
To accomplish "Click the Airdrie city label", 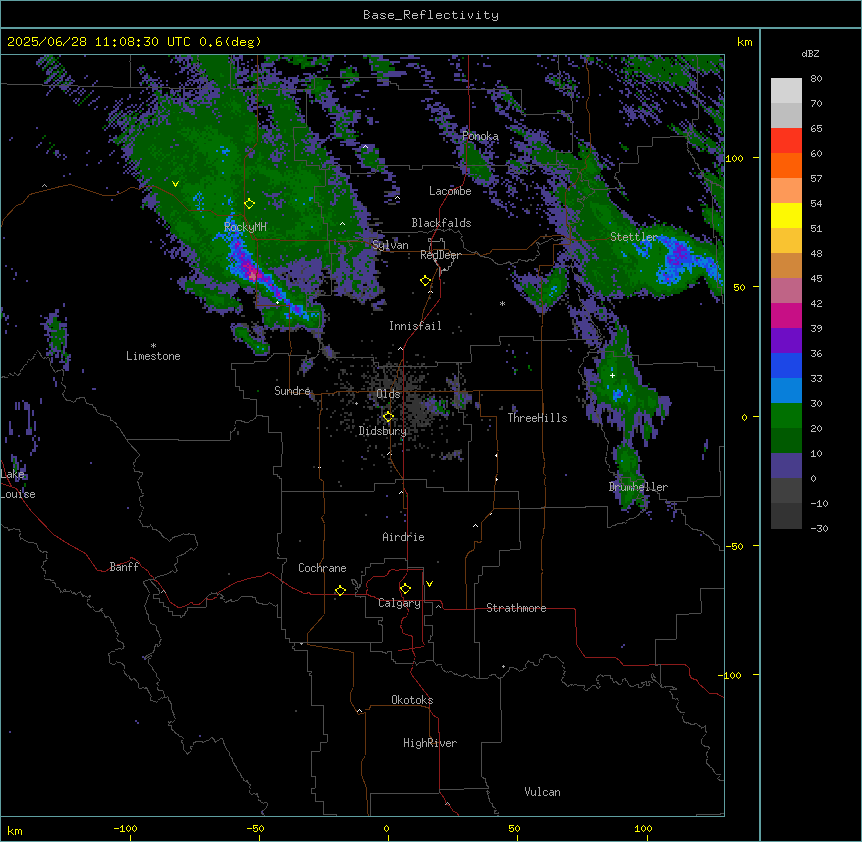I will 404,537.
